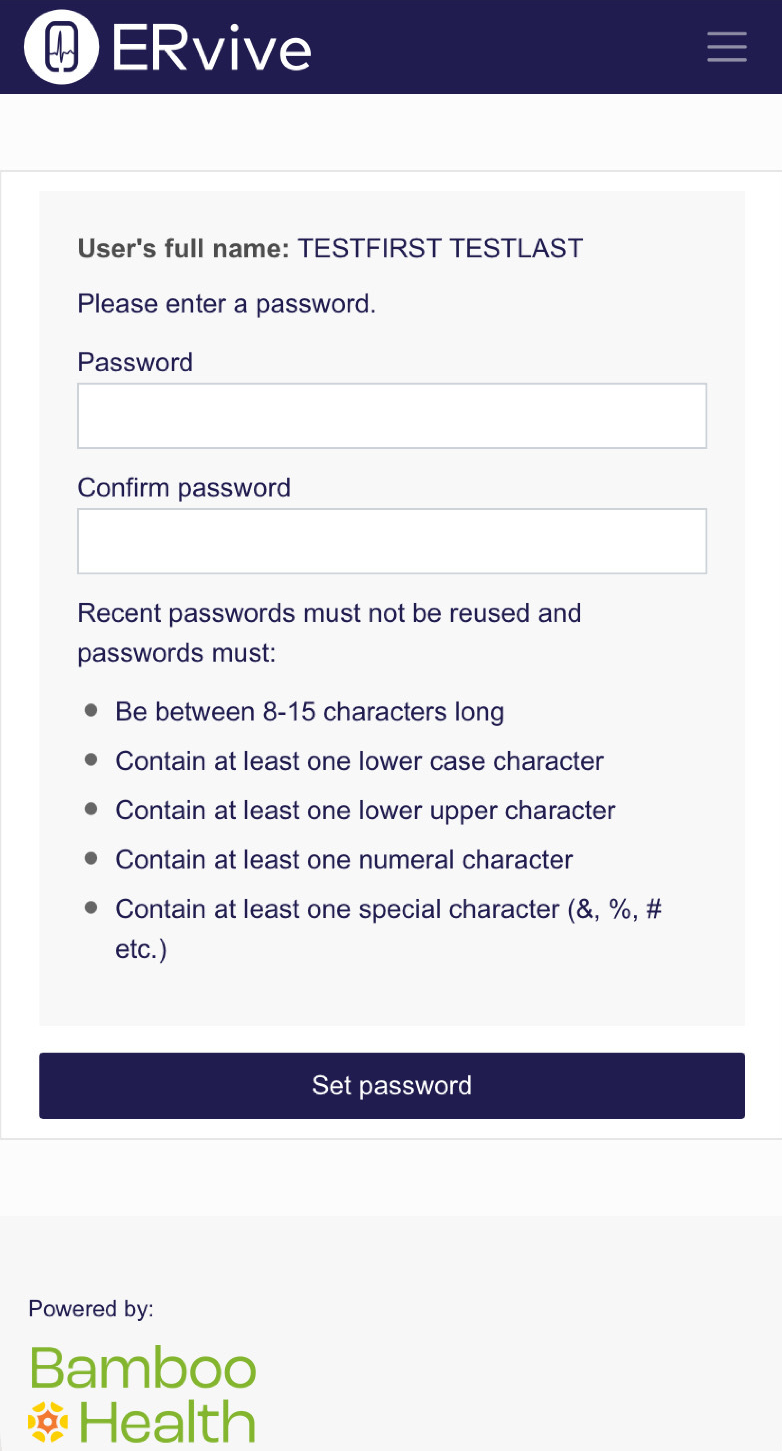Click the 'Powered by:' footer text
Screen dimensions: 782x1451
91,1309
